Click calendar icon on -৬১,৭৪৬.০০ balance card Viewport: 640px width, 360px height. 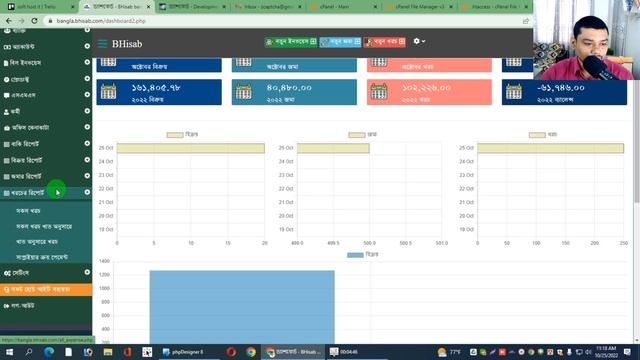point(514,92)
